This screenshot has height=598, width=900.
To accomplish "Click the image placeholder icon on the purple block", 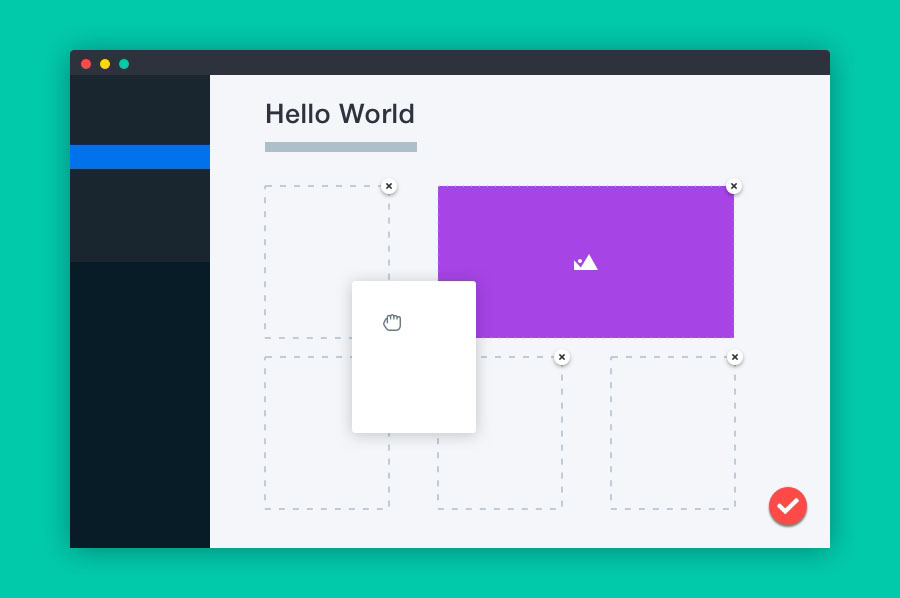I will coord(586,262).
